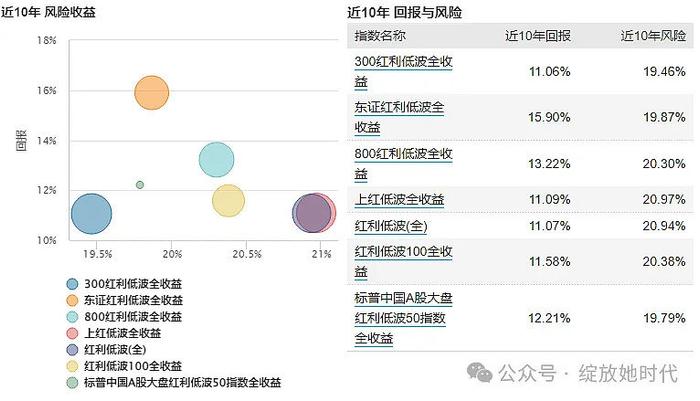This screenshot has width=700, height=401.
Task: Open the 800红利低波全收益 index link
Action: (404, 163)
